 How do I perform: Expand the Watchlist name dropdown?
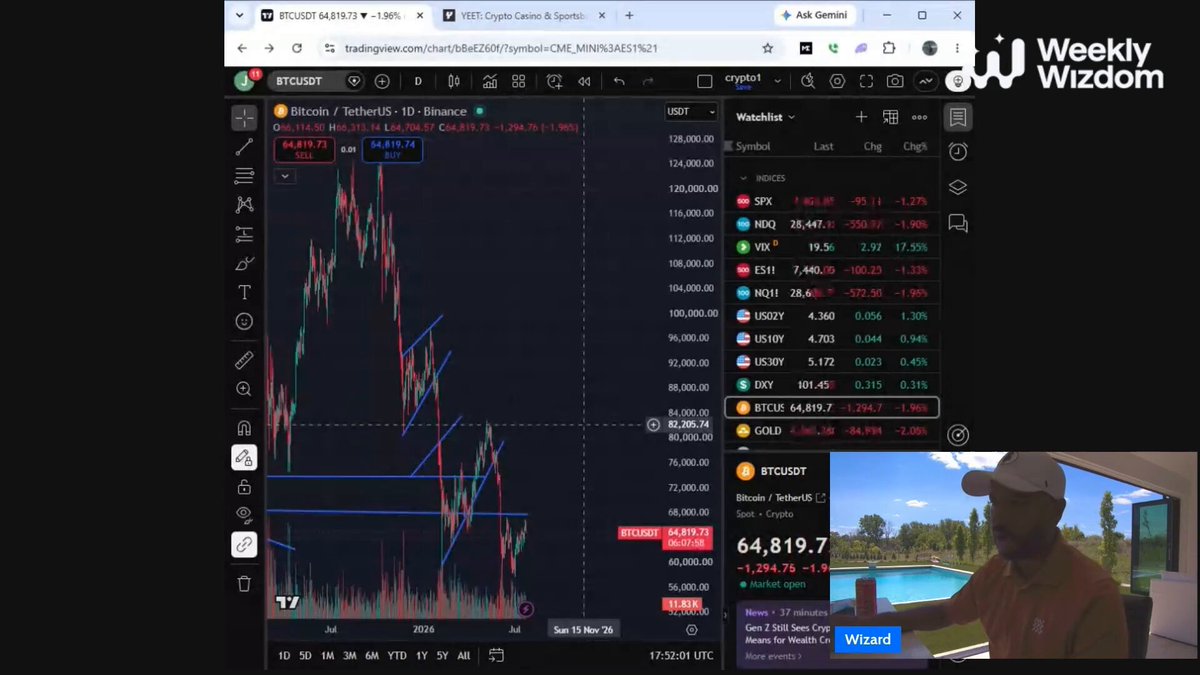point(766,117)
